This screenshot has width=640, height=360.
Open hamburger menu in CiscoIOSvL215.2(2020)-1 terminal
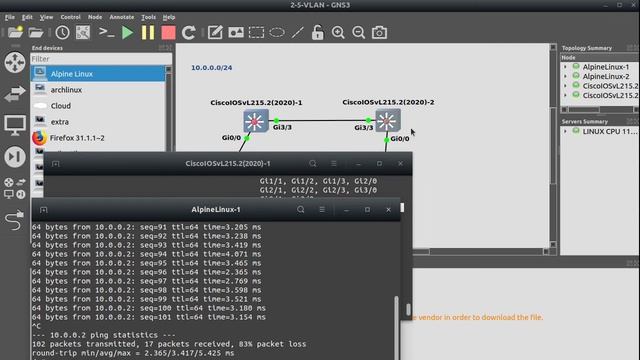(x=334, y=163)
